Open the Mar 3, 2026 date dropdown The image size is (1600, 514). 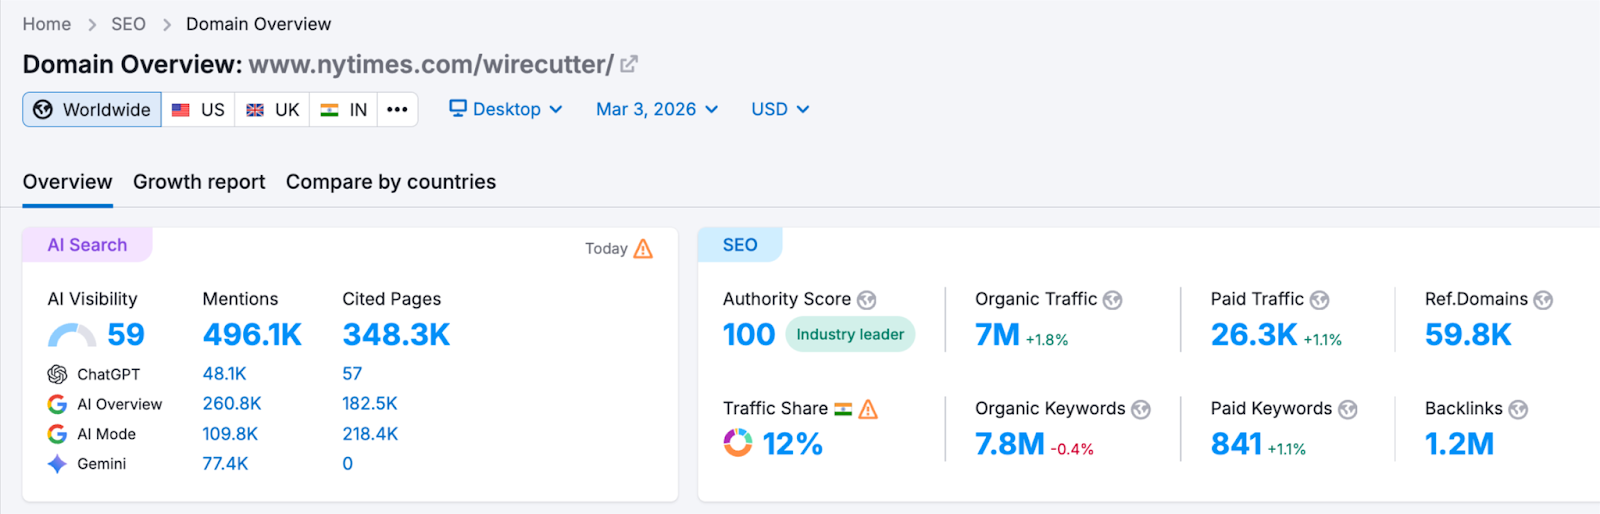[x=657, y=109]
